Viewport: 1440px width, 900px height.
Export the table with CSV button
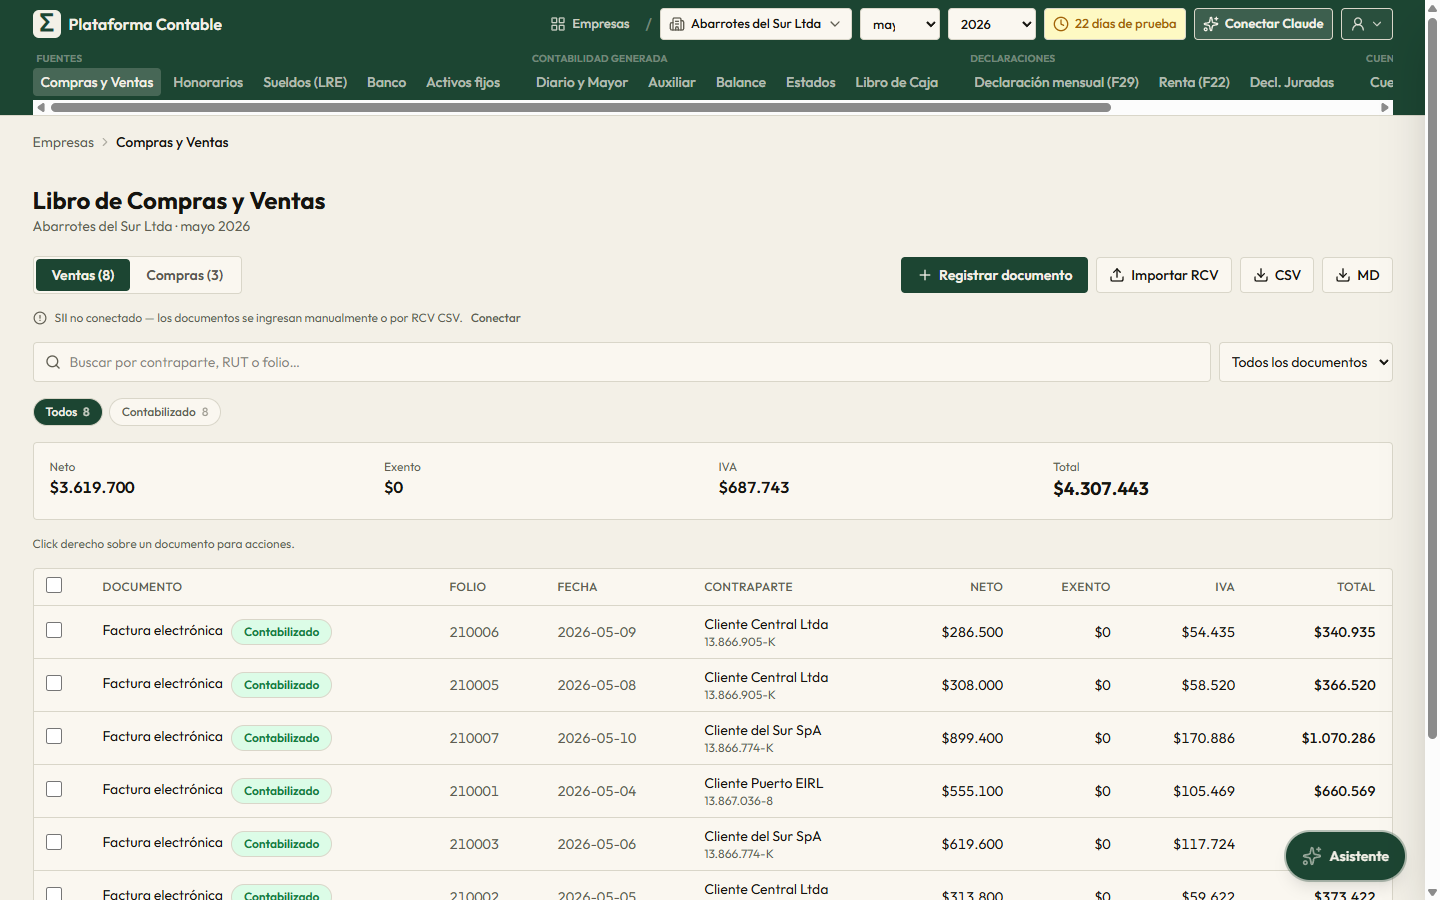[1277, 275]
